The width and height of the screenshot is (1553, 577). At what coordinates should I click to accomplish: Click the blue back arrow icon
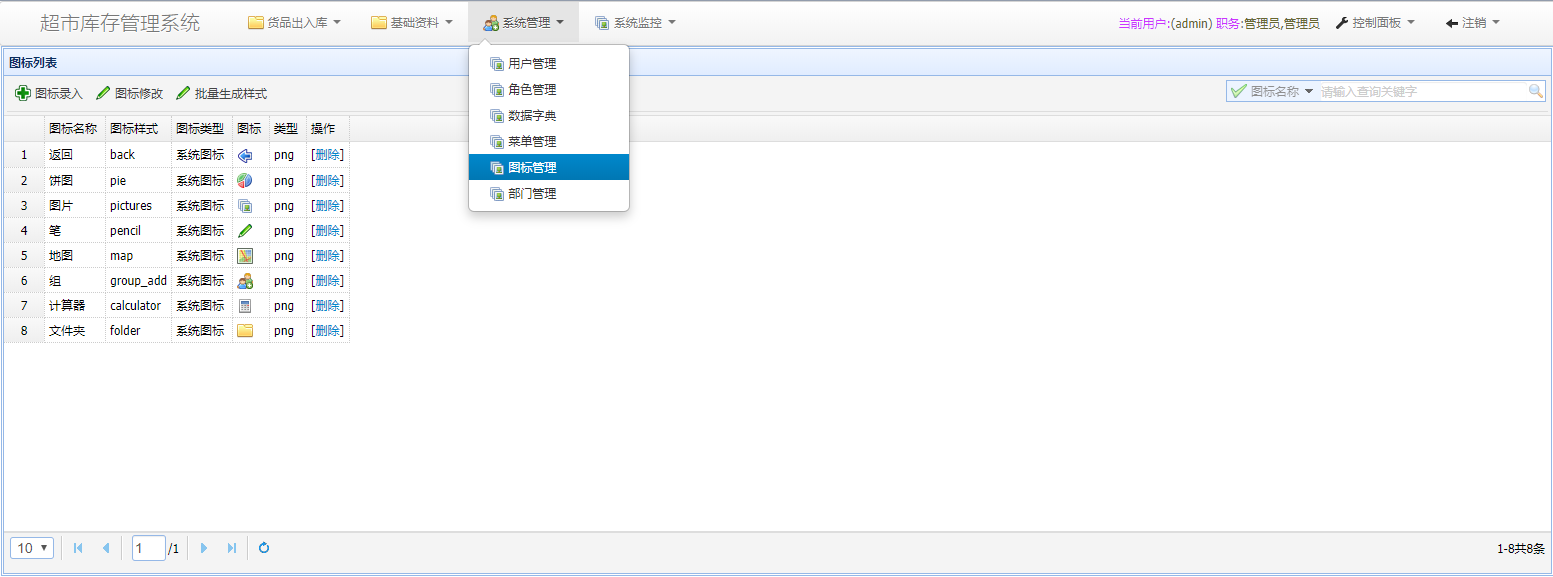[245, 155]
